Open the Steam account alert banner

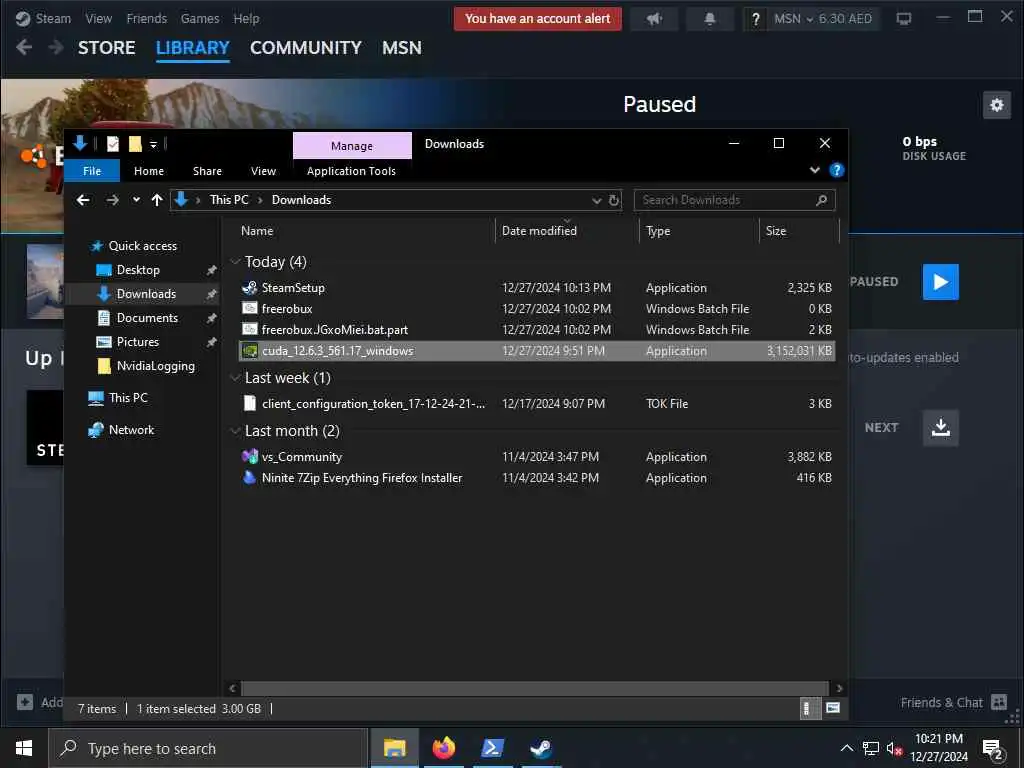tap(537, 19)
